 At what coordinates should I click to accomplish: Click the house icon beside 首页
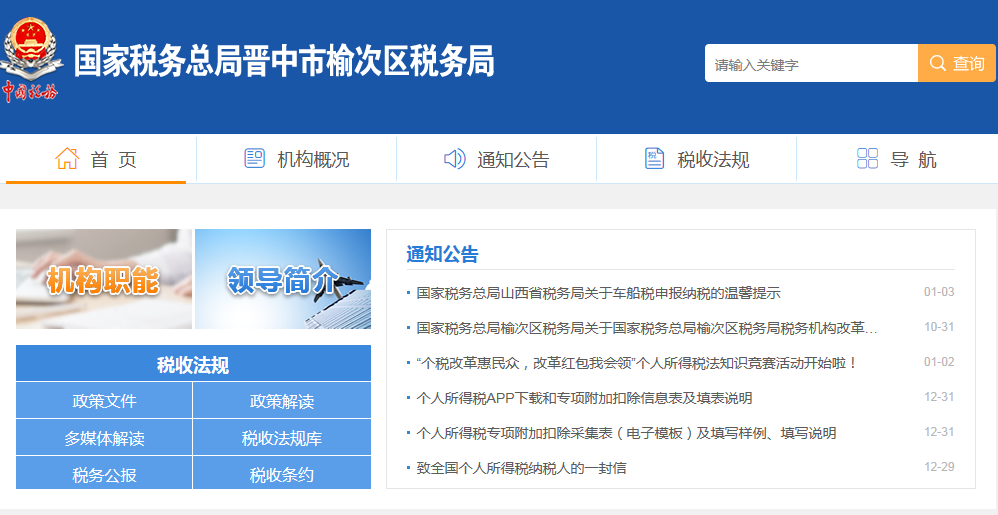(x=67, y=159)
